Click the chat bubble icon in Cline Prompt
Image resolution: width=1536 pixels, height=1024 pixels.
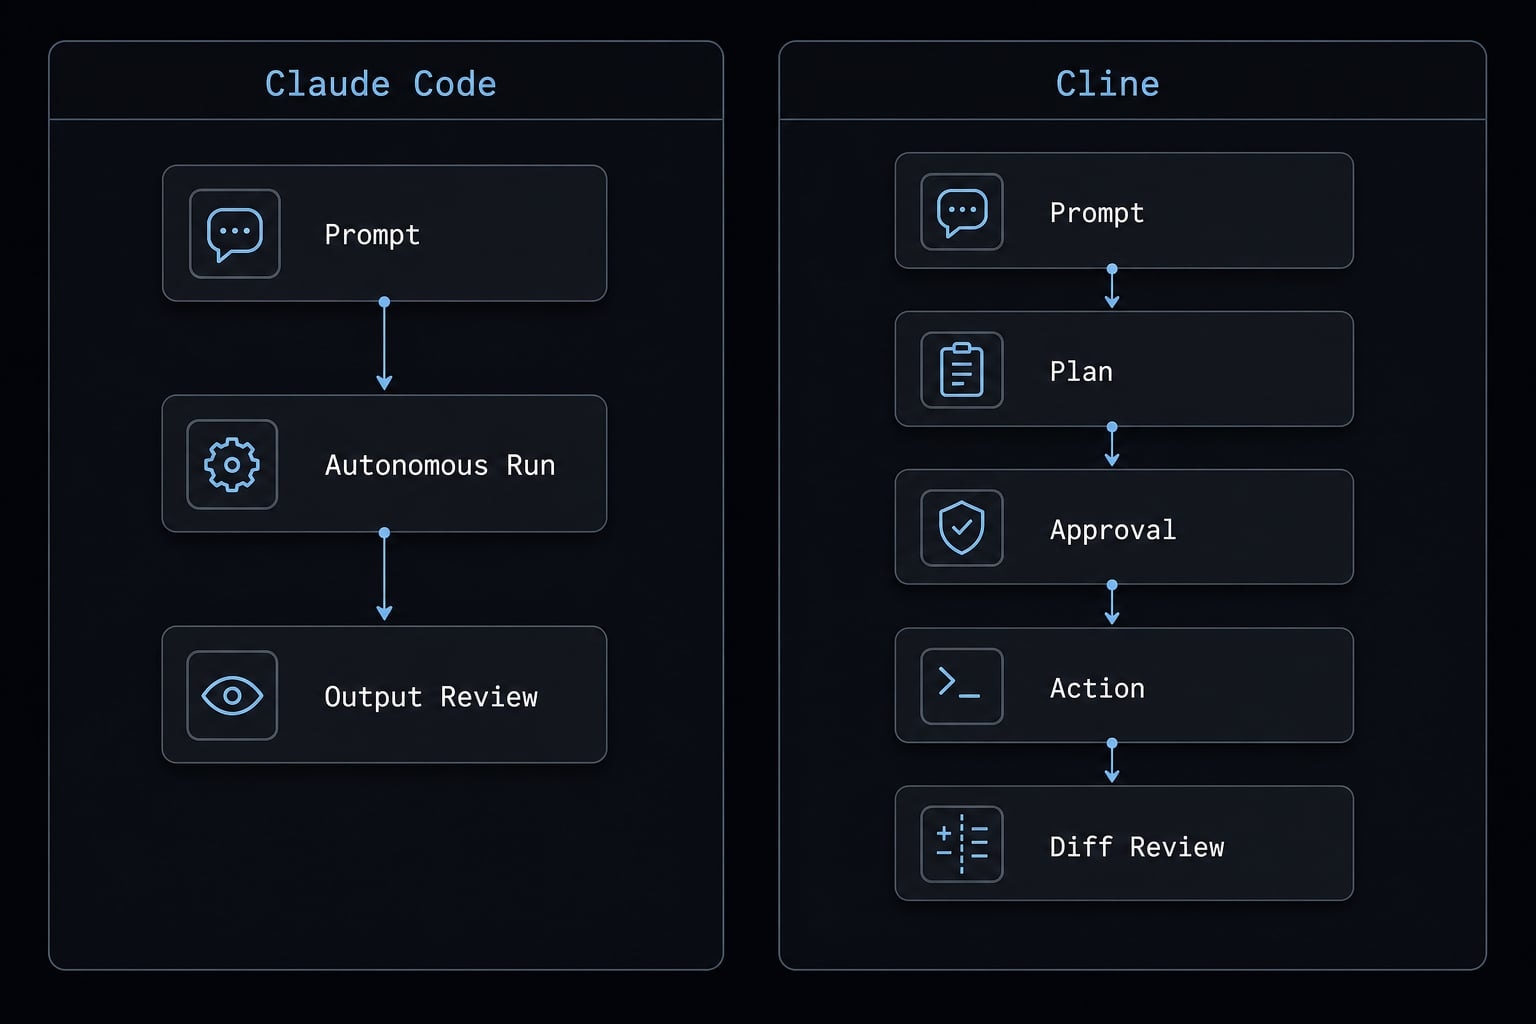pos(962,212)
